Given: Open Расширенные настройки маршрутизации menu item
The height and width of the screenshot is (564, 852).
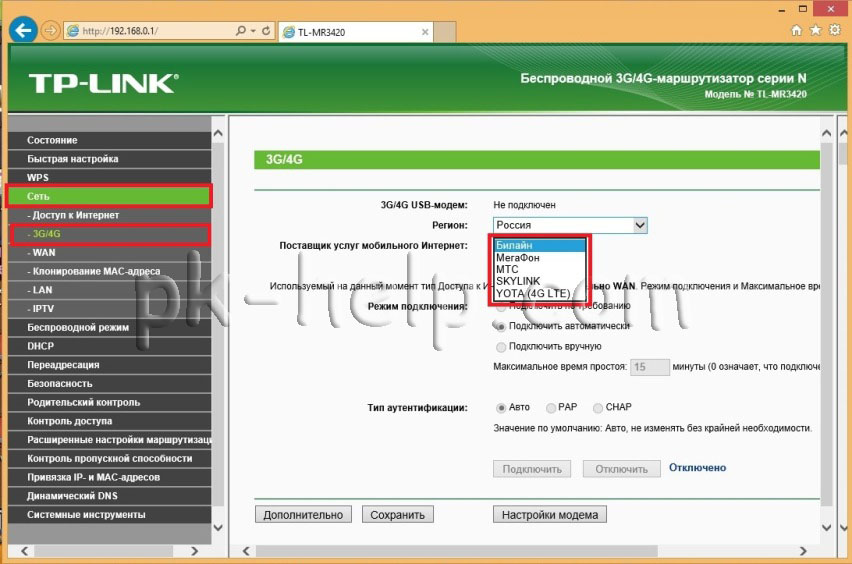Looking at the screenshot, I should click(110, 440).
